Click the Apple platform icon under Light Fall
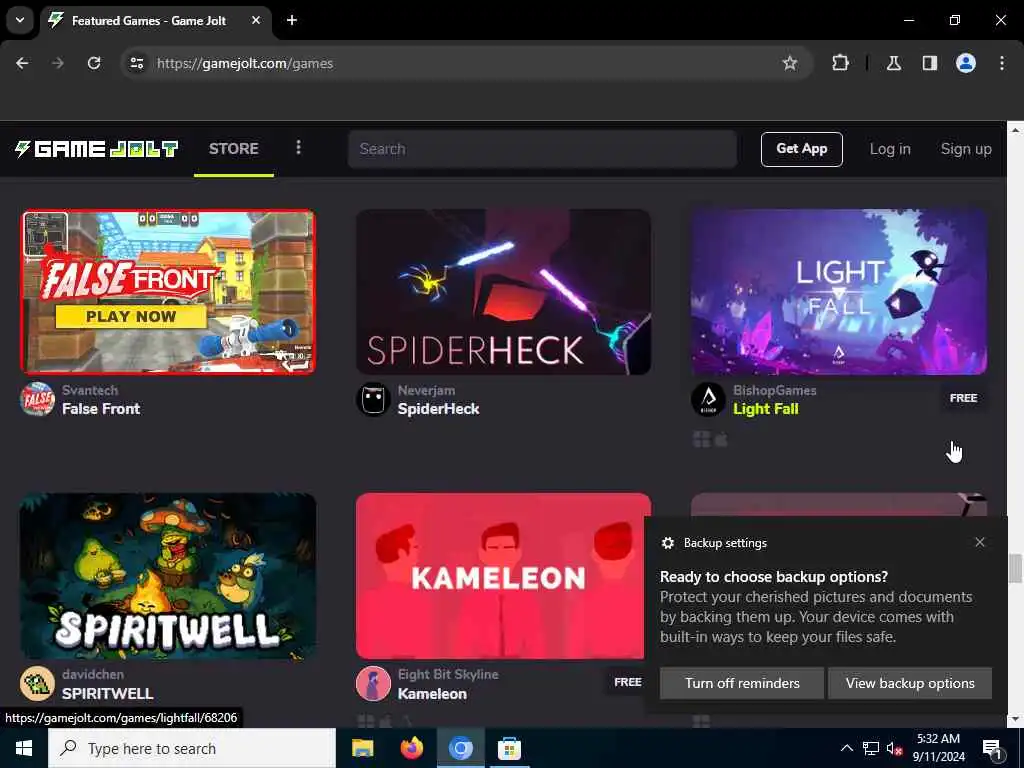The height and width of the screenshot is (768, 1024). 721,440
